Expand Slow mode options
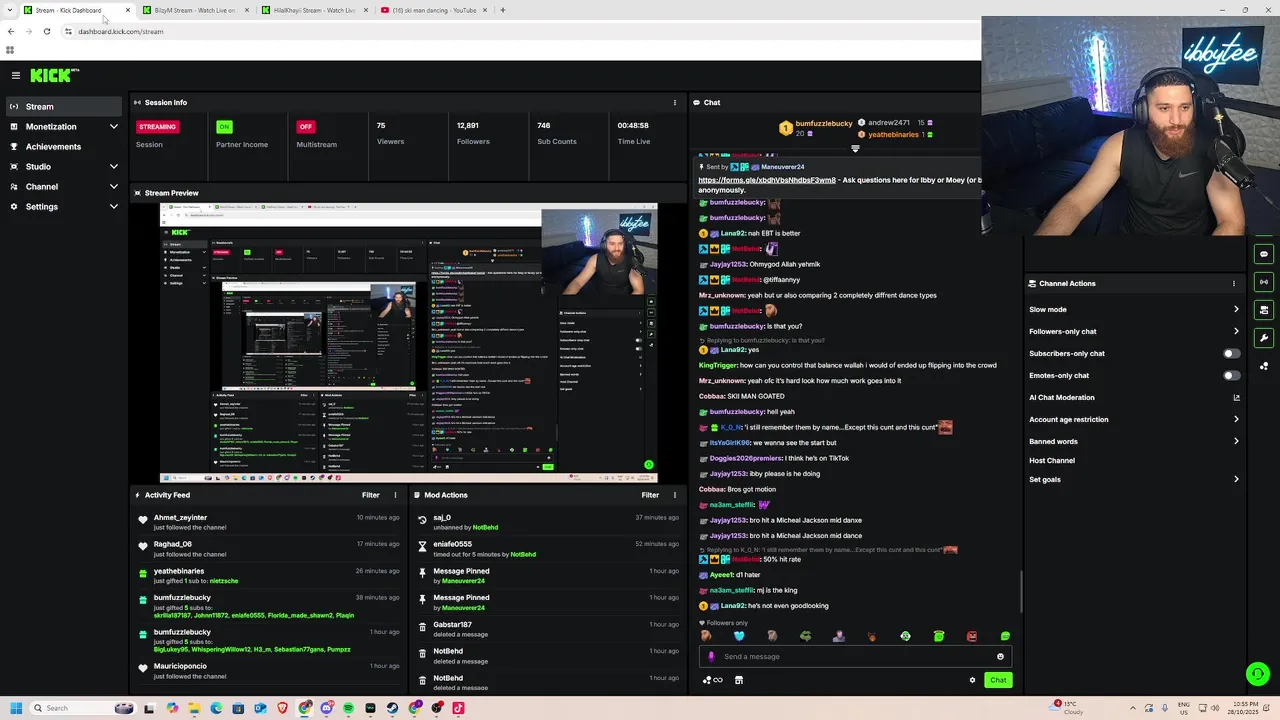Screen dimensions: 1280x720 (x=1236, y=309)
